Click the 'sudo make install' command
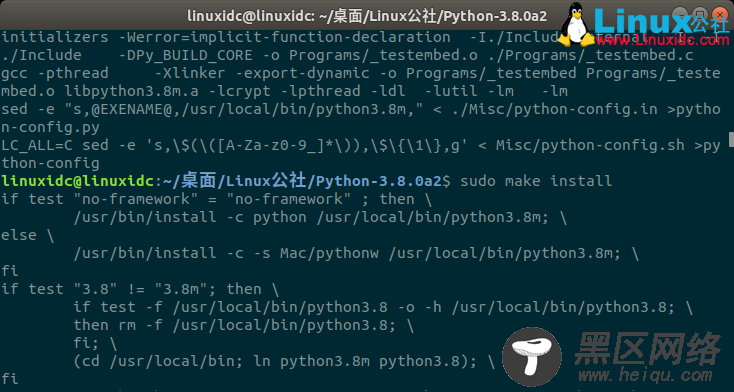Viewport: 734px width, 392px height. pos(536,181)
